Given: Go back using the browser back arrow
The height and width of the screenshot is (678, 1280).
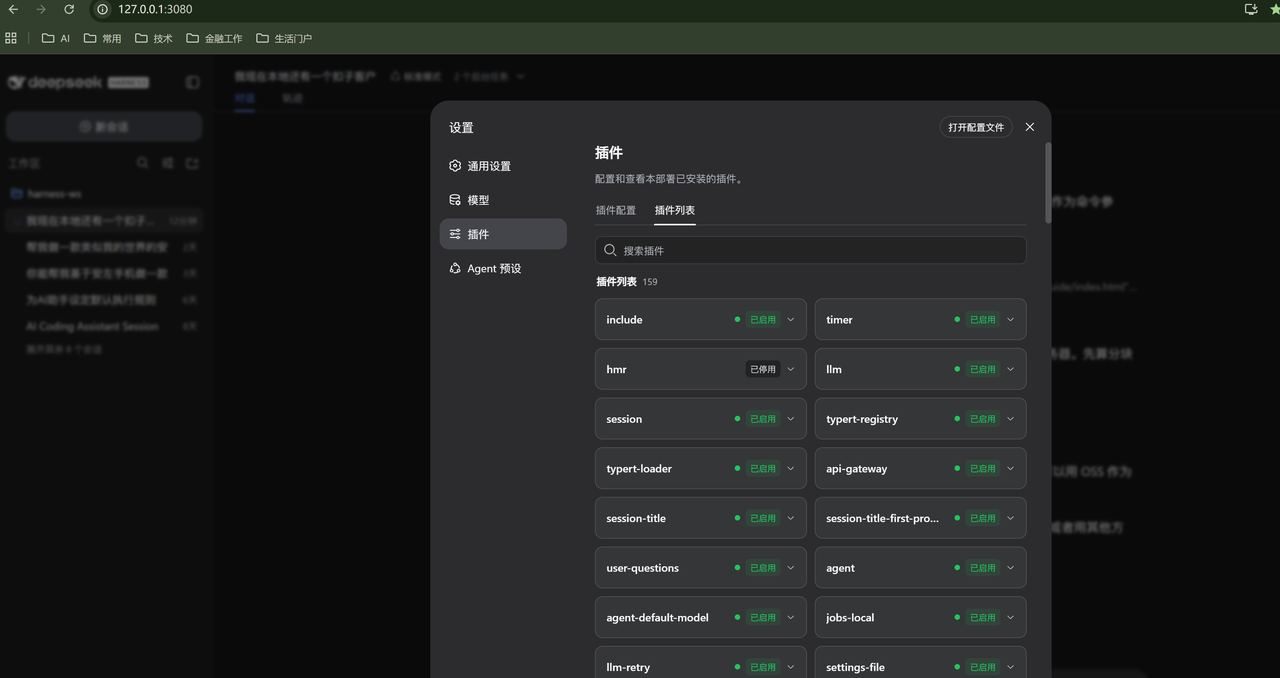Looking at the screenshot, I should pyautogui.click(x=13, y=9).
